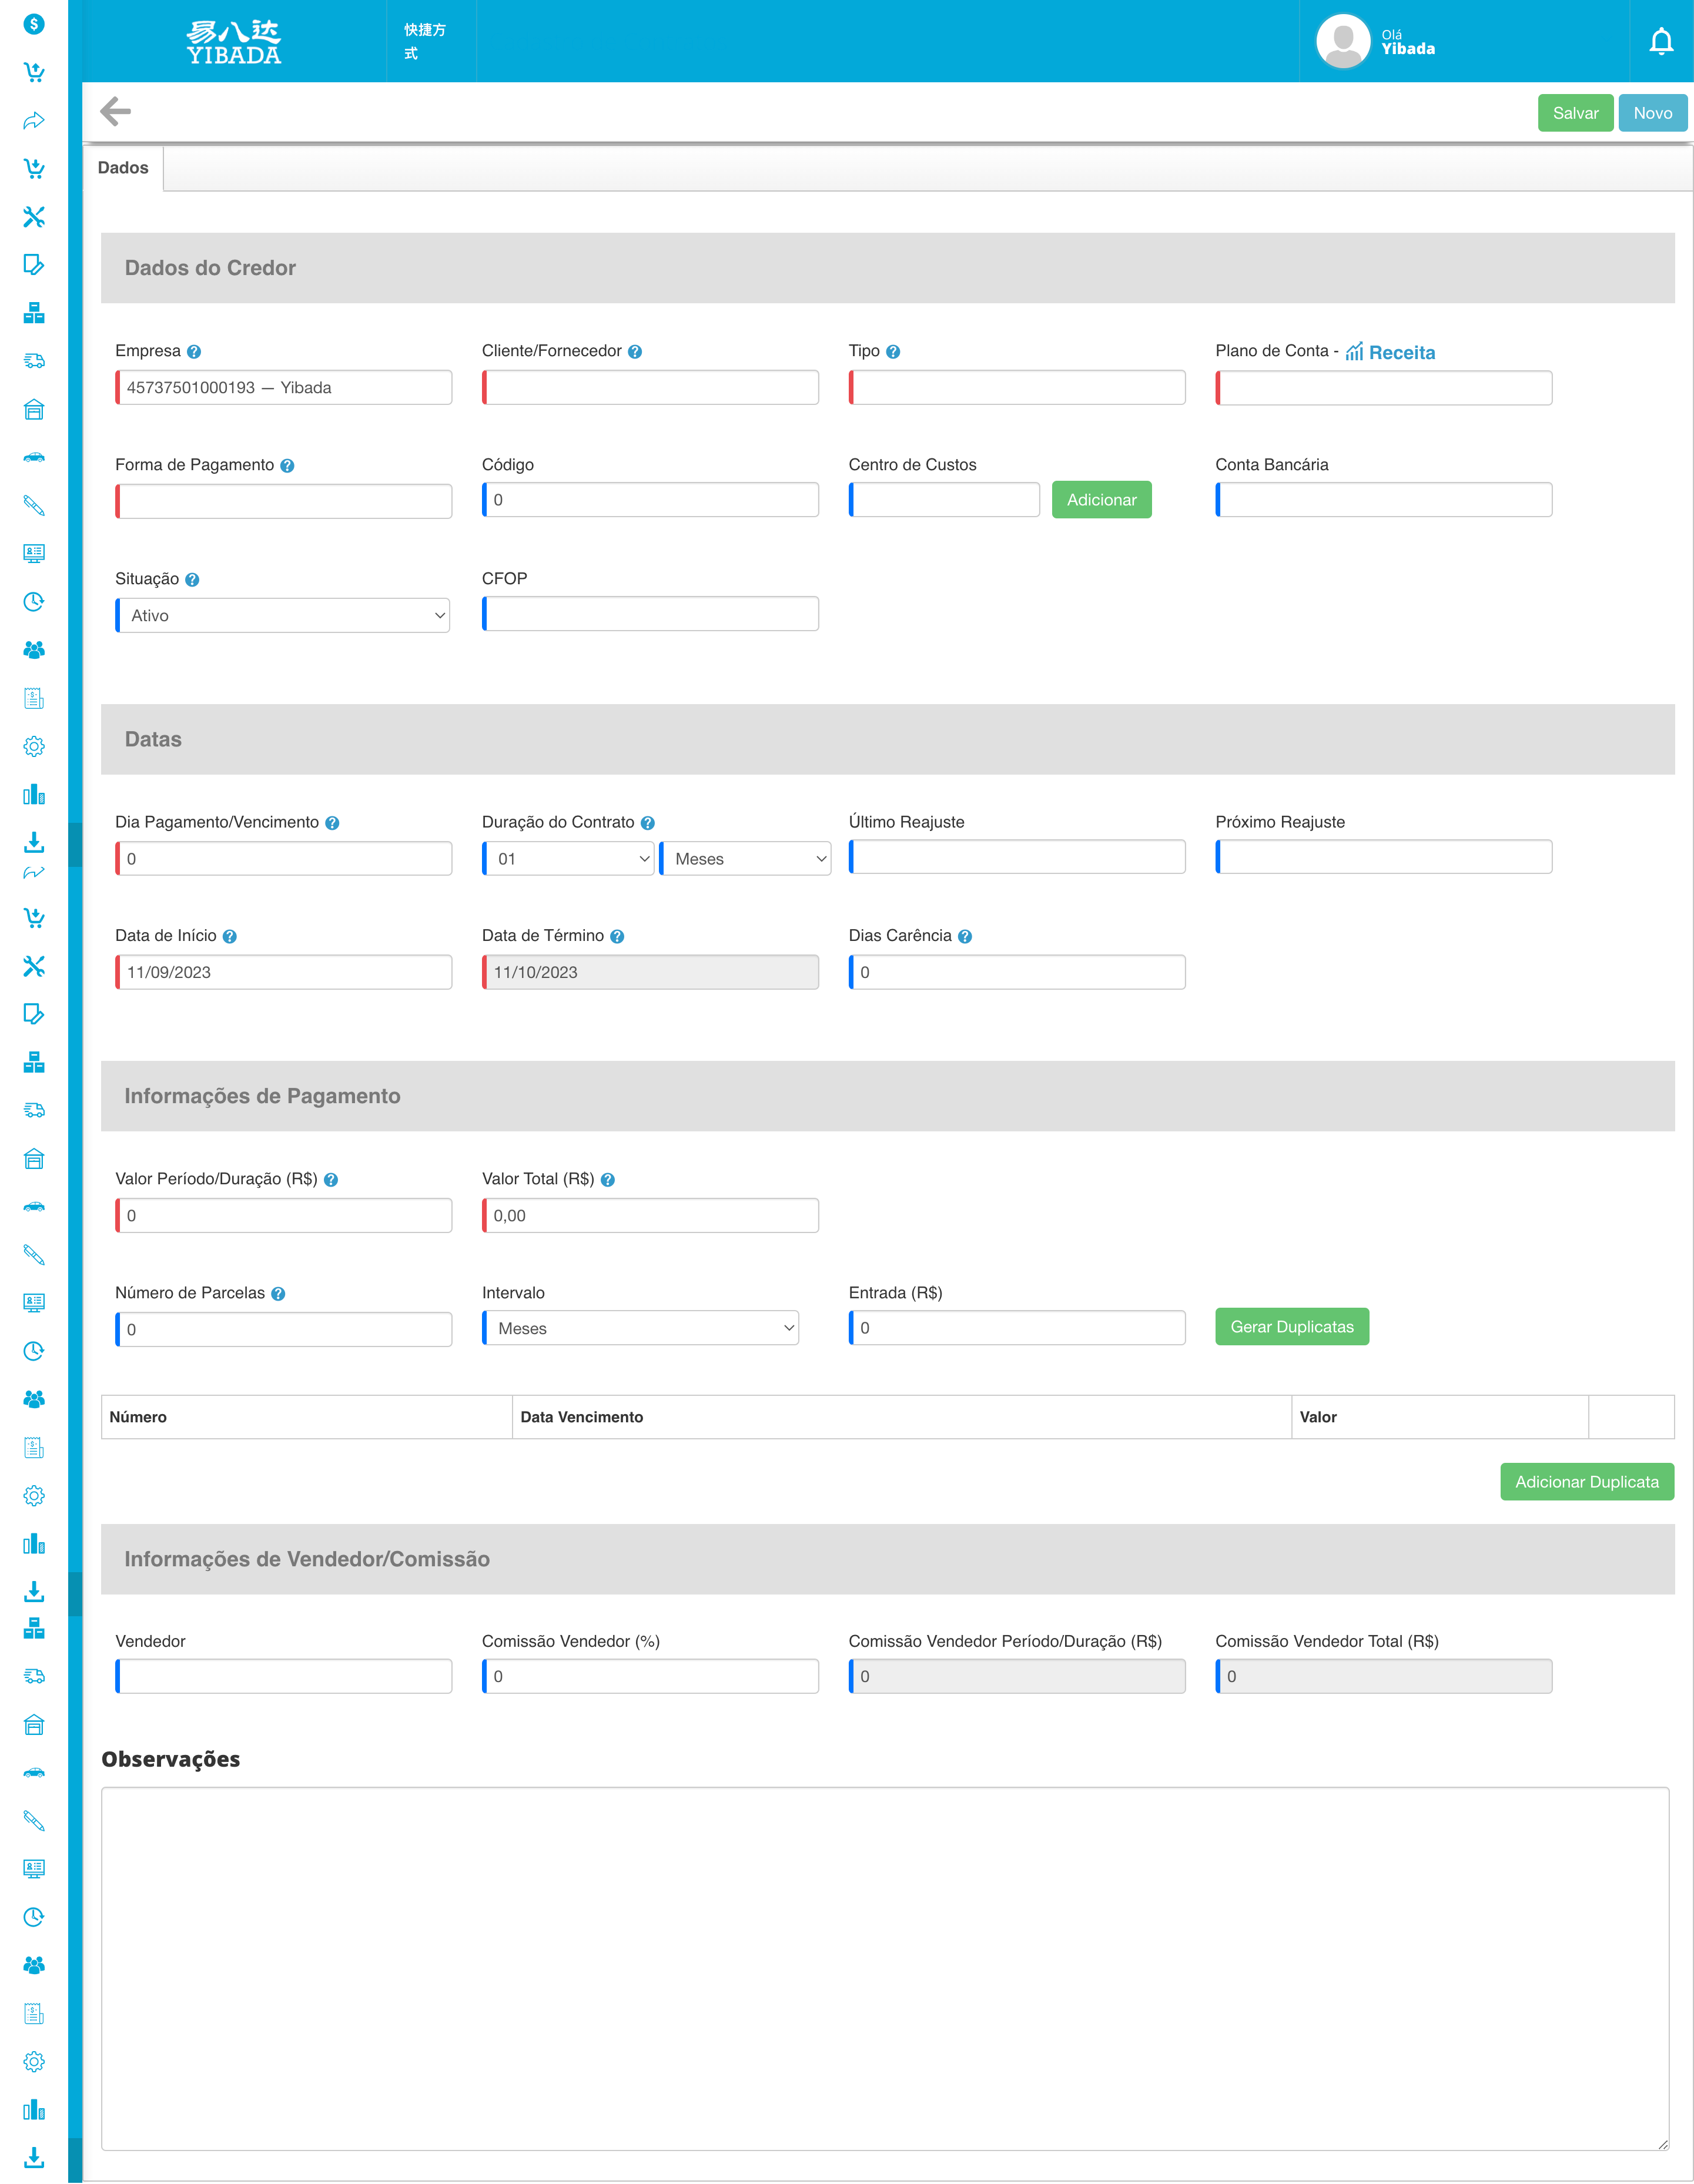Click help icon beside Número de Parcelas
Viewport: 1694px width, 2184px height.
pos(278,1294)
